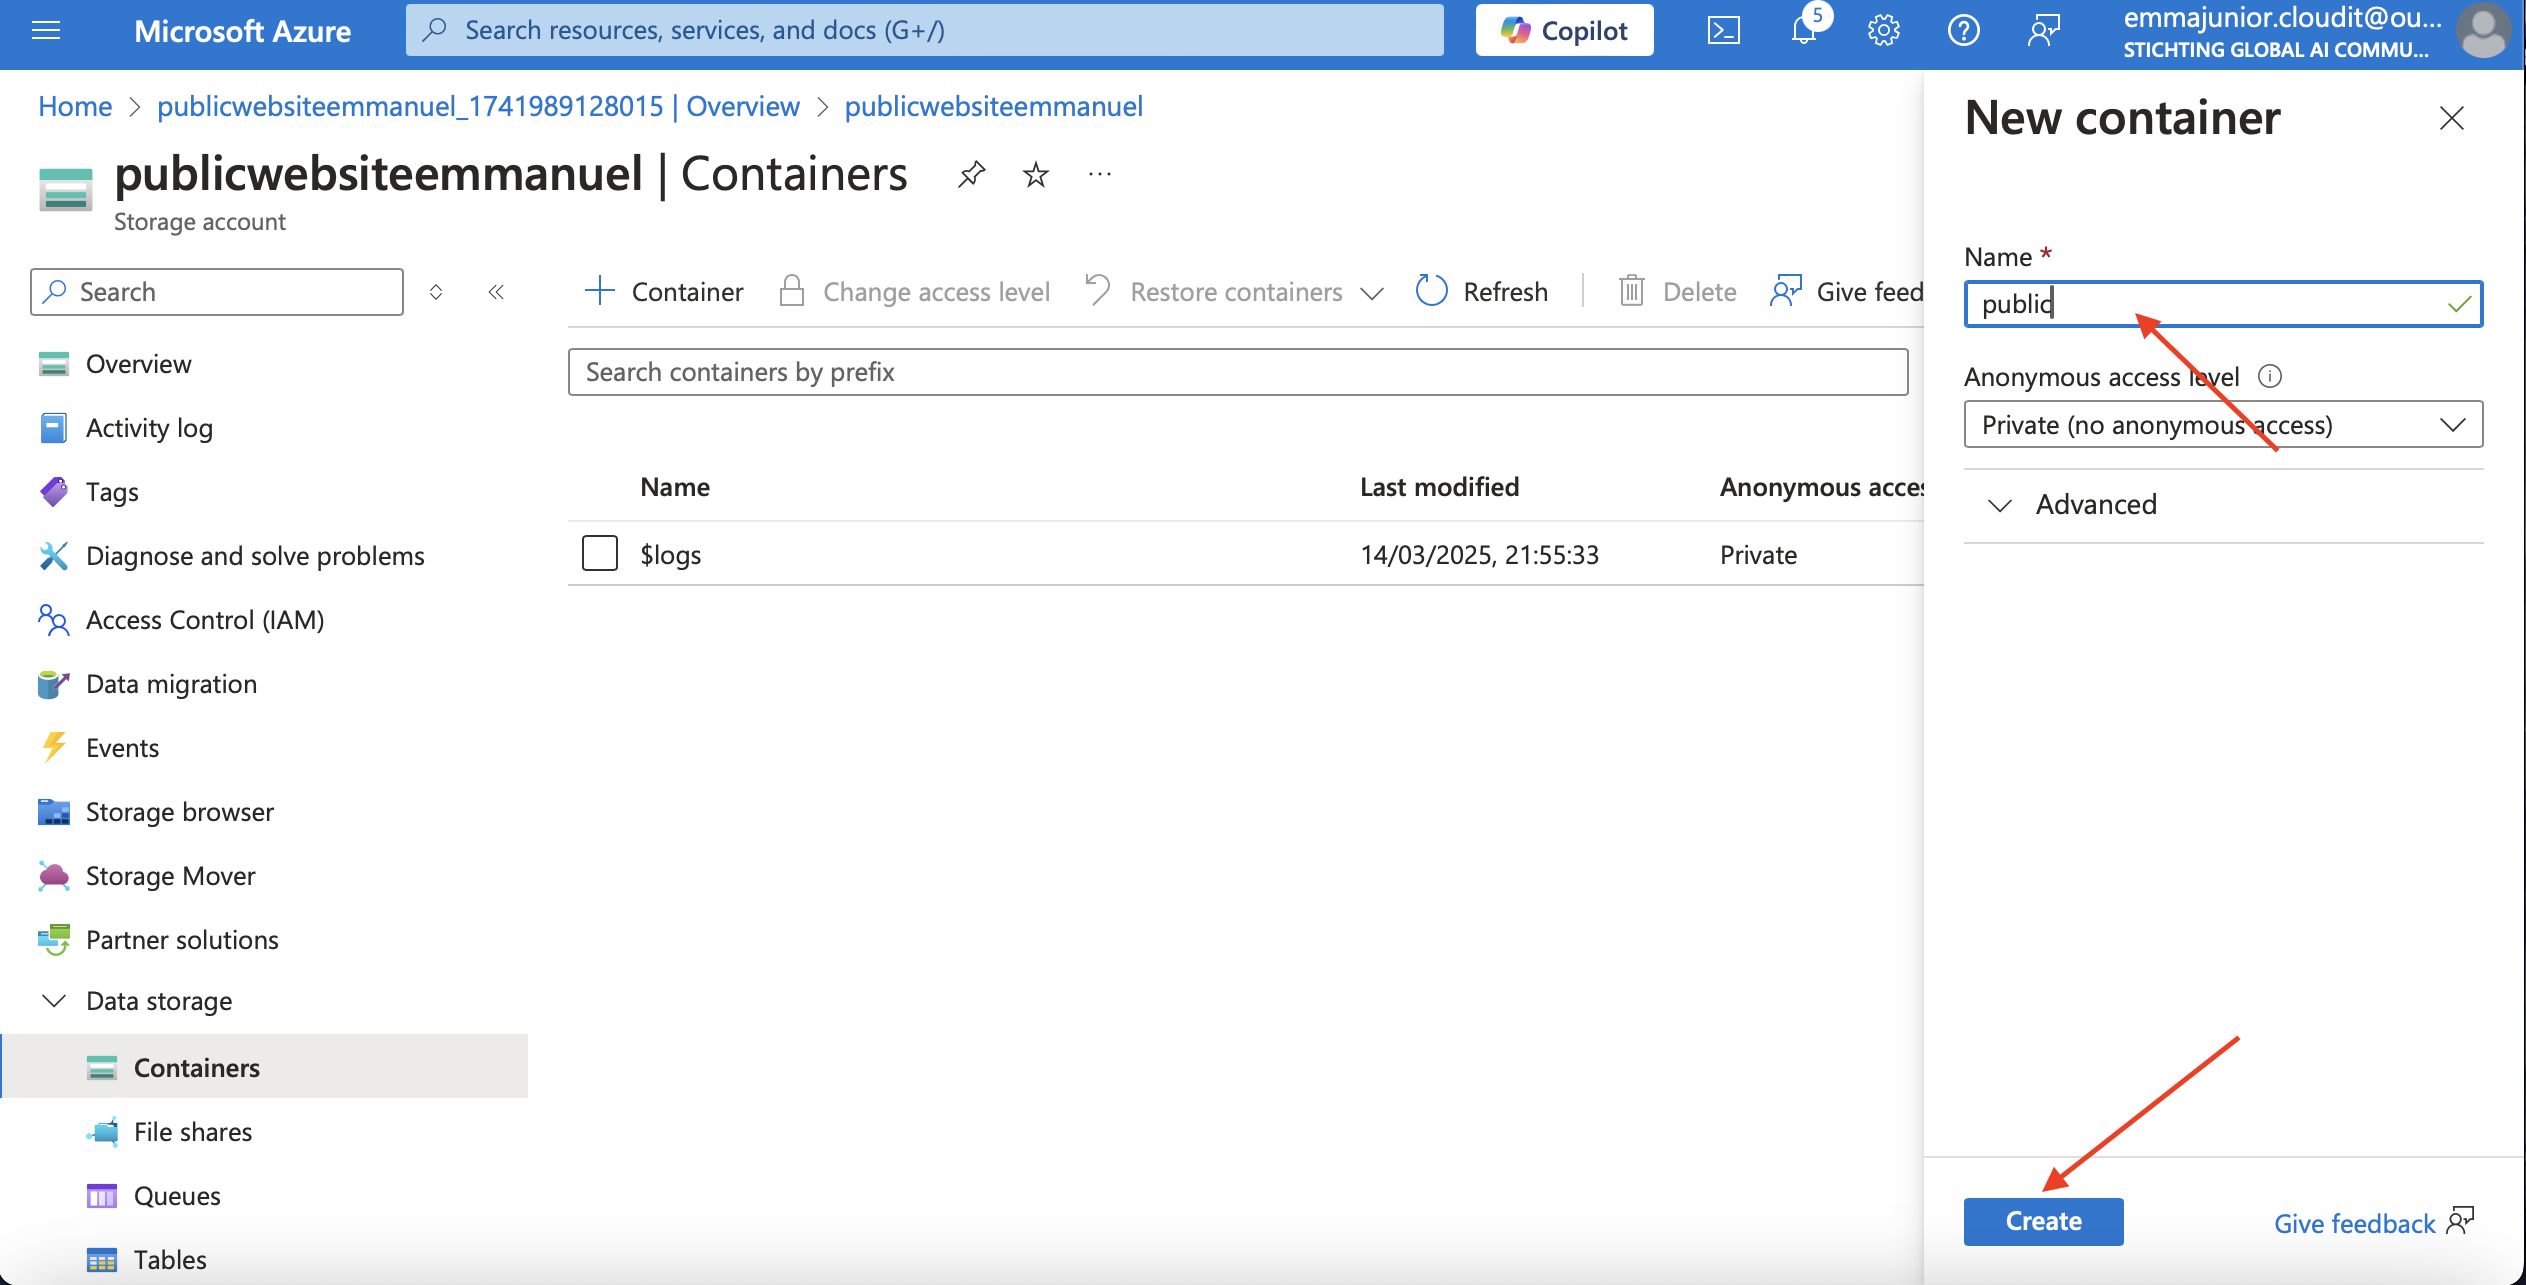This screenshot has height=1285, width=2526.
Task: Open File shares under Data storage
Action: 192,1132
